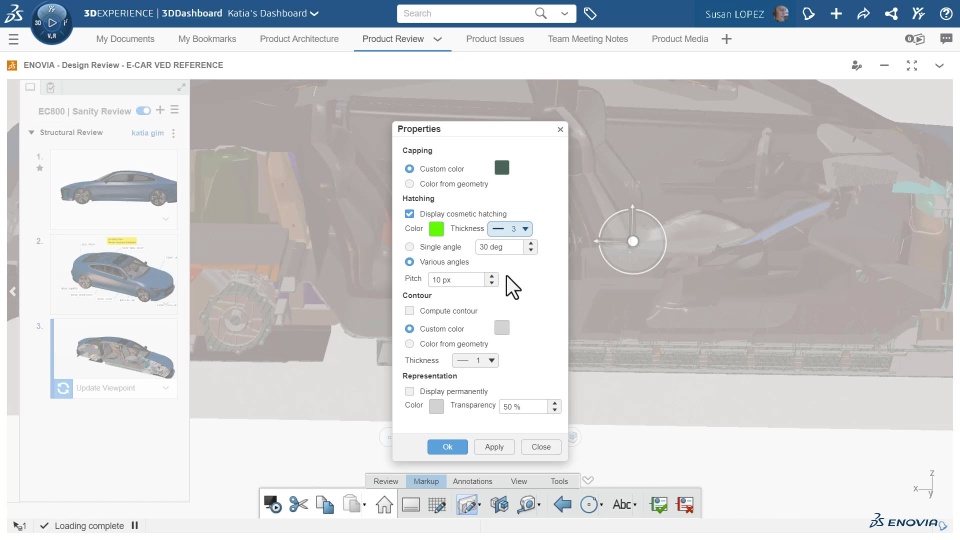Image resolution: width=960 pixels, height=540 pixels.
Task: Switch to the Annotations toolbar tab
Action: pyautogui.click(x=472, y=481)
